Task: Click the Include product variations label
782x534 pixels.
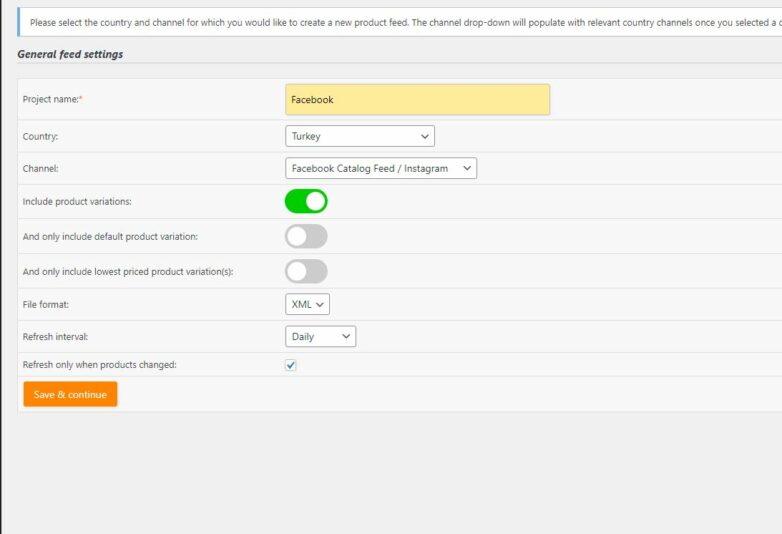Action: (77, 202)
